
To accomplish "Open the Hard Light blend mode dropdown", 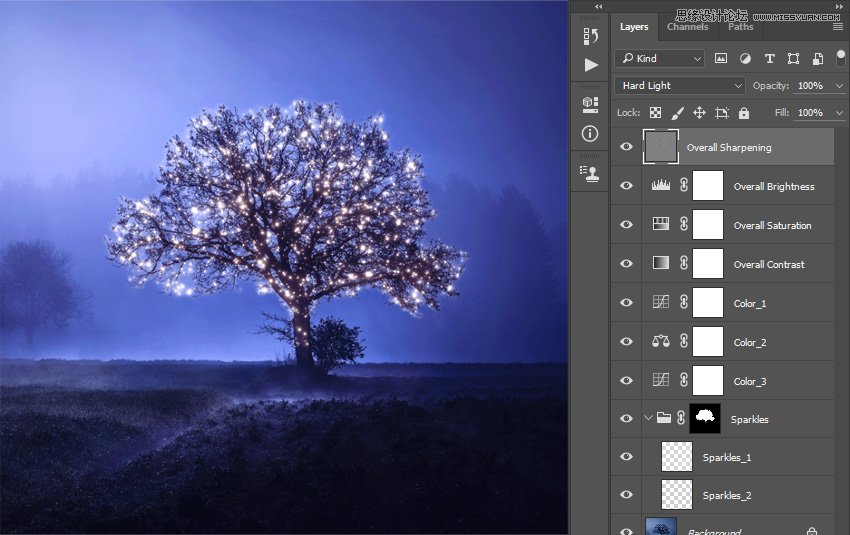I will point(680,86).
